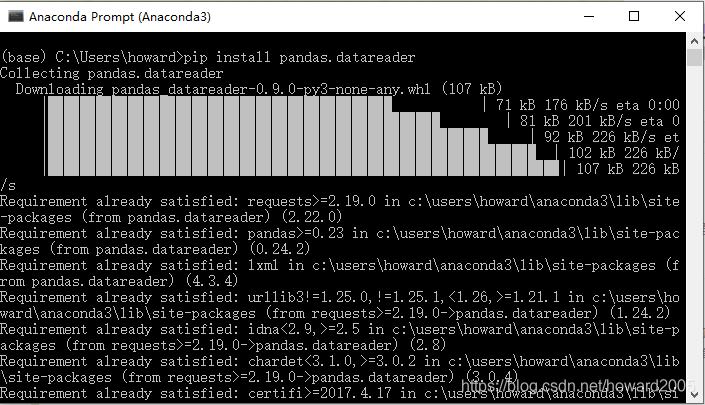This screenshot has height=405, width=705.
Task: Click the scrollbar up arrow
Action: (x=694, y=41)
